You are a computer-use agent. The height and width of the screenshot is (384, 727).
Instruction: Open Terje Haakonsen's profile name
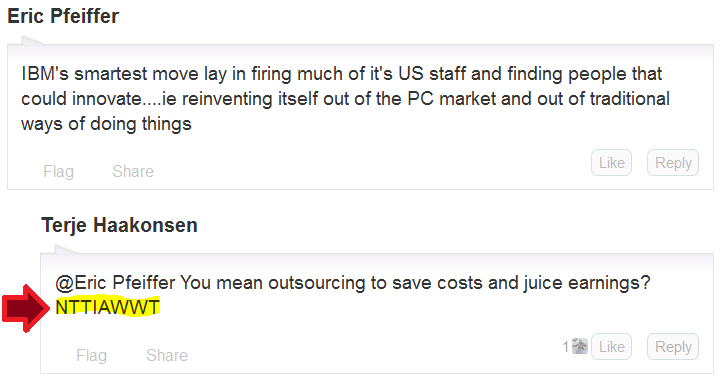pyautogui.click(x=119, y=225)
